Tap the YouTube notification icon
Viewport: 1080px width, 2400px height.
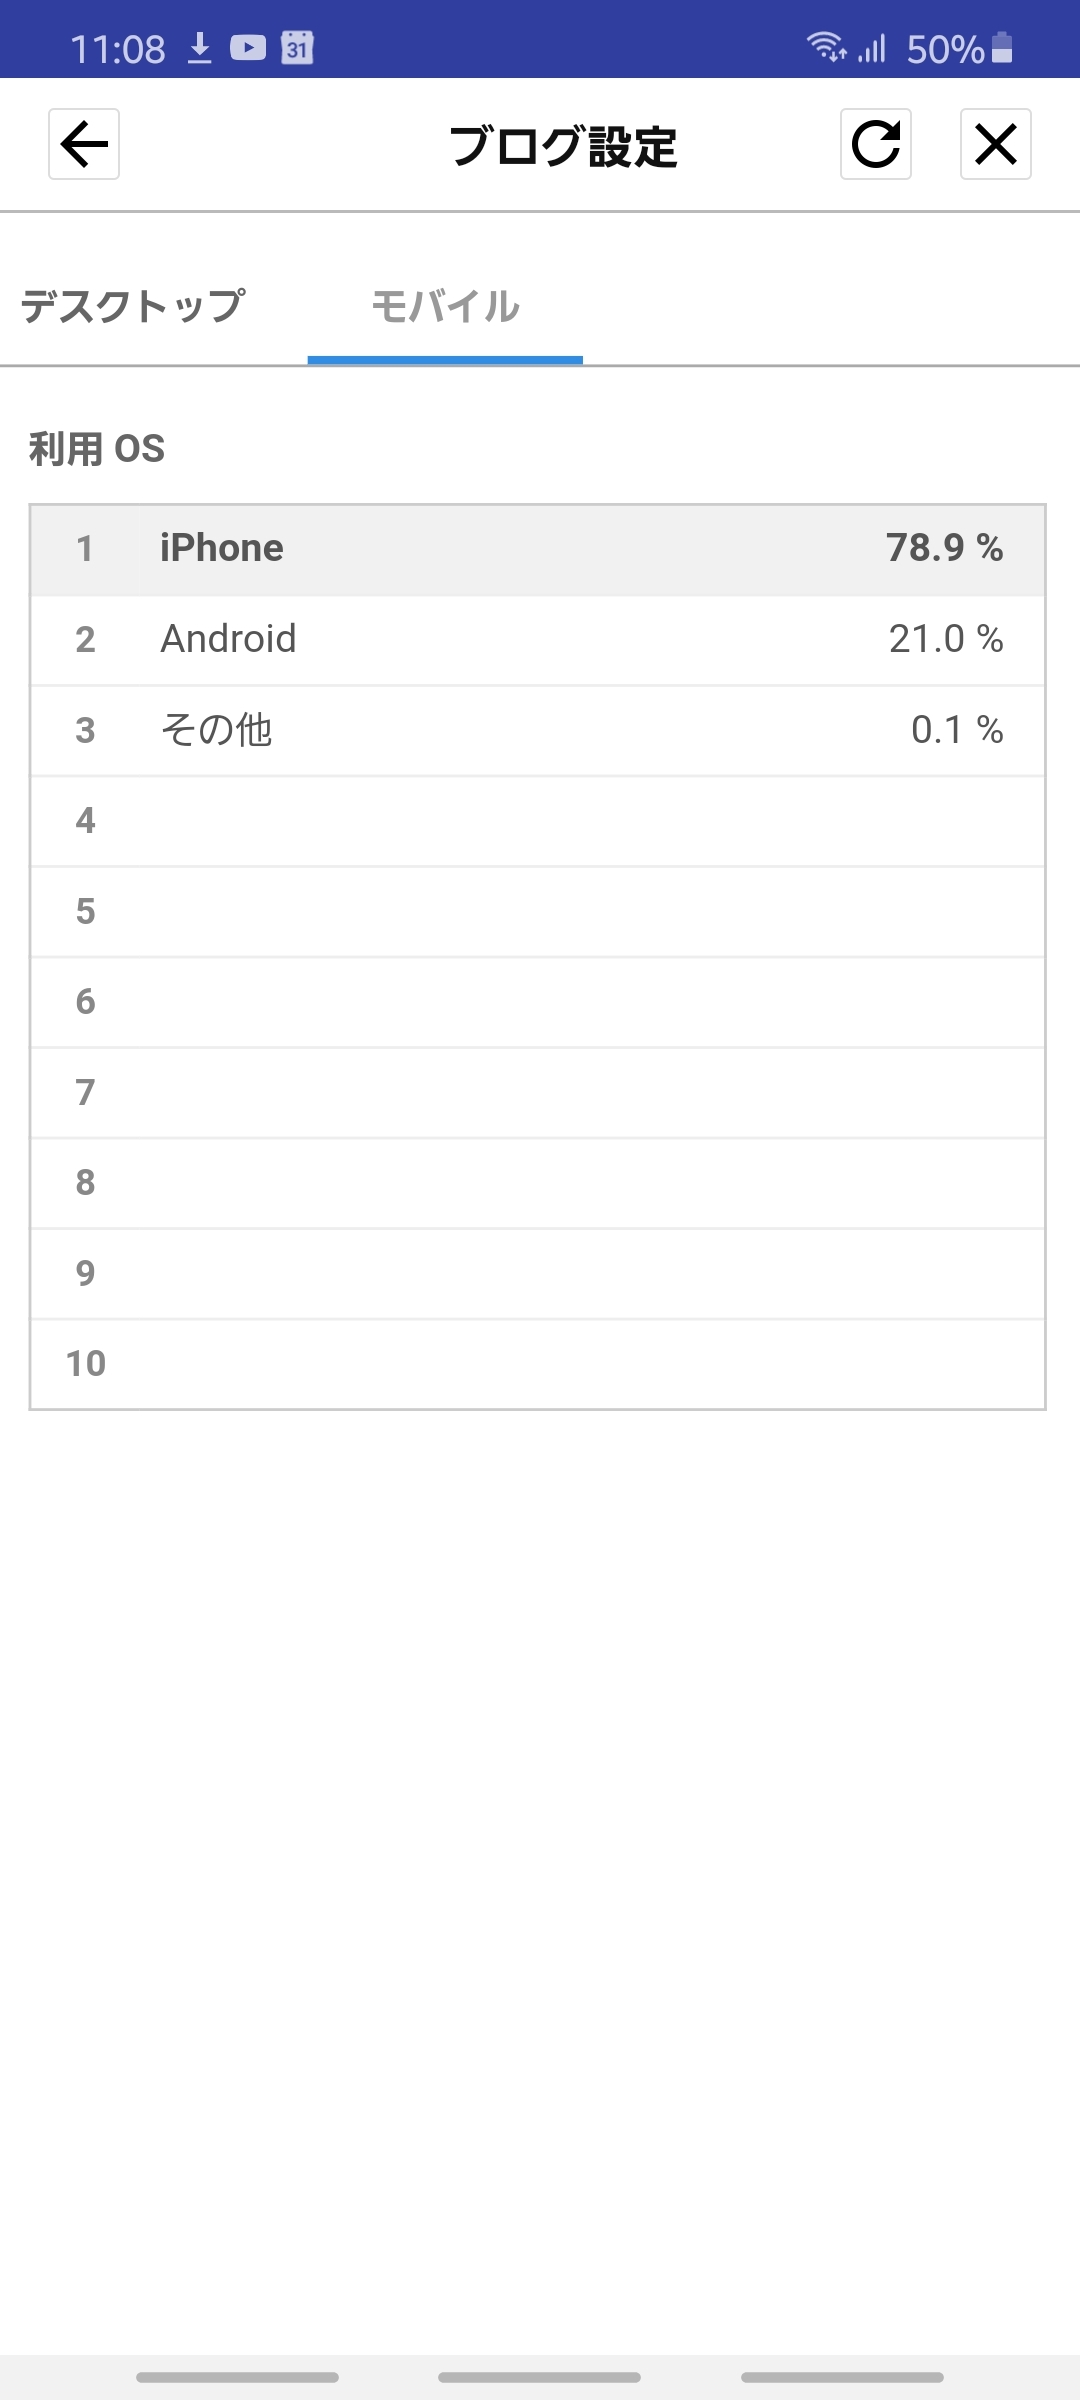[x=248, y=47]
